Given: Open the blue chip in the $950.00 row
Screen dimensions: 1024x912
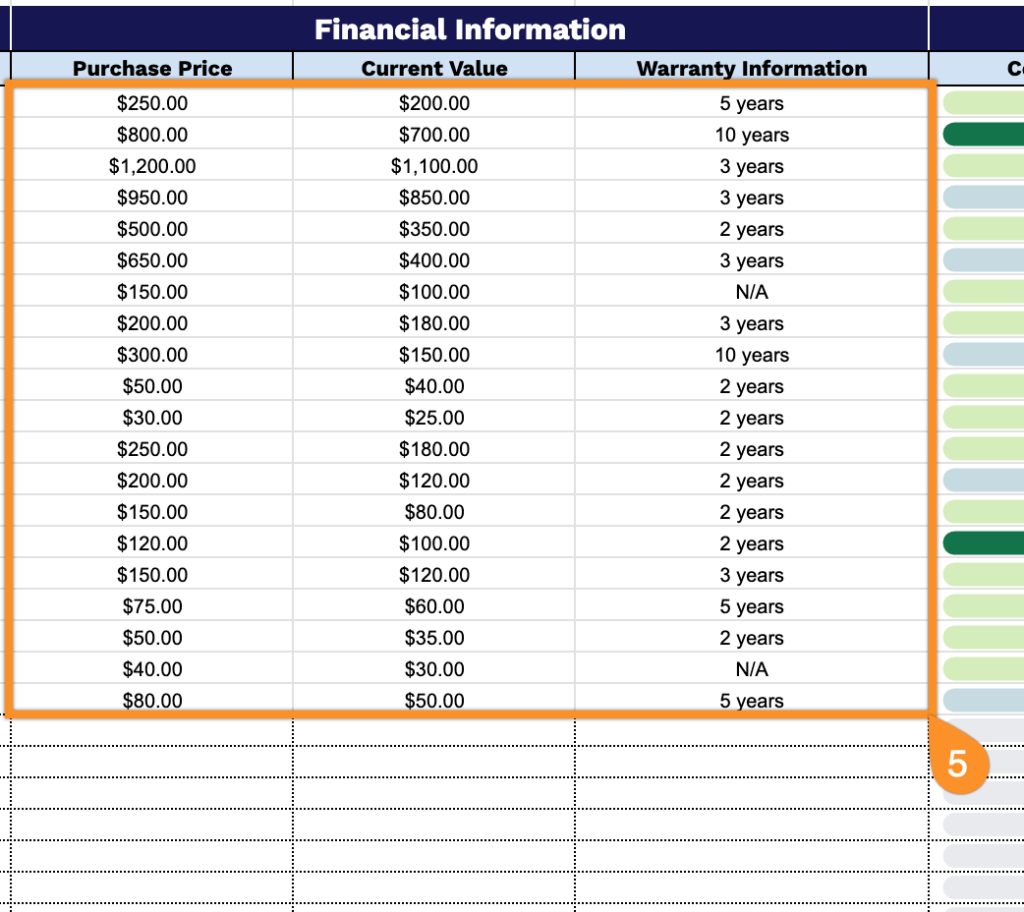Looking at the screenshot, I should [983, 197].
